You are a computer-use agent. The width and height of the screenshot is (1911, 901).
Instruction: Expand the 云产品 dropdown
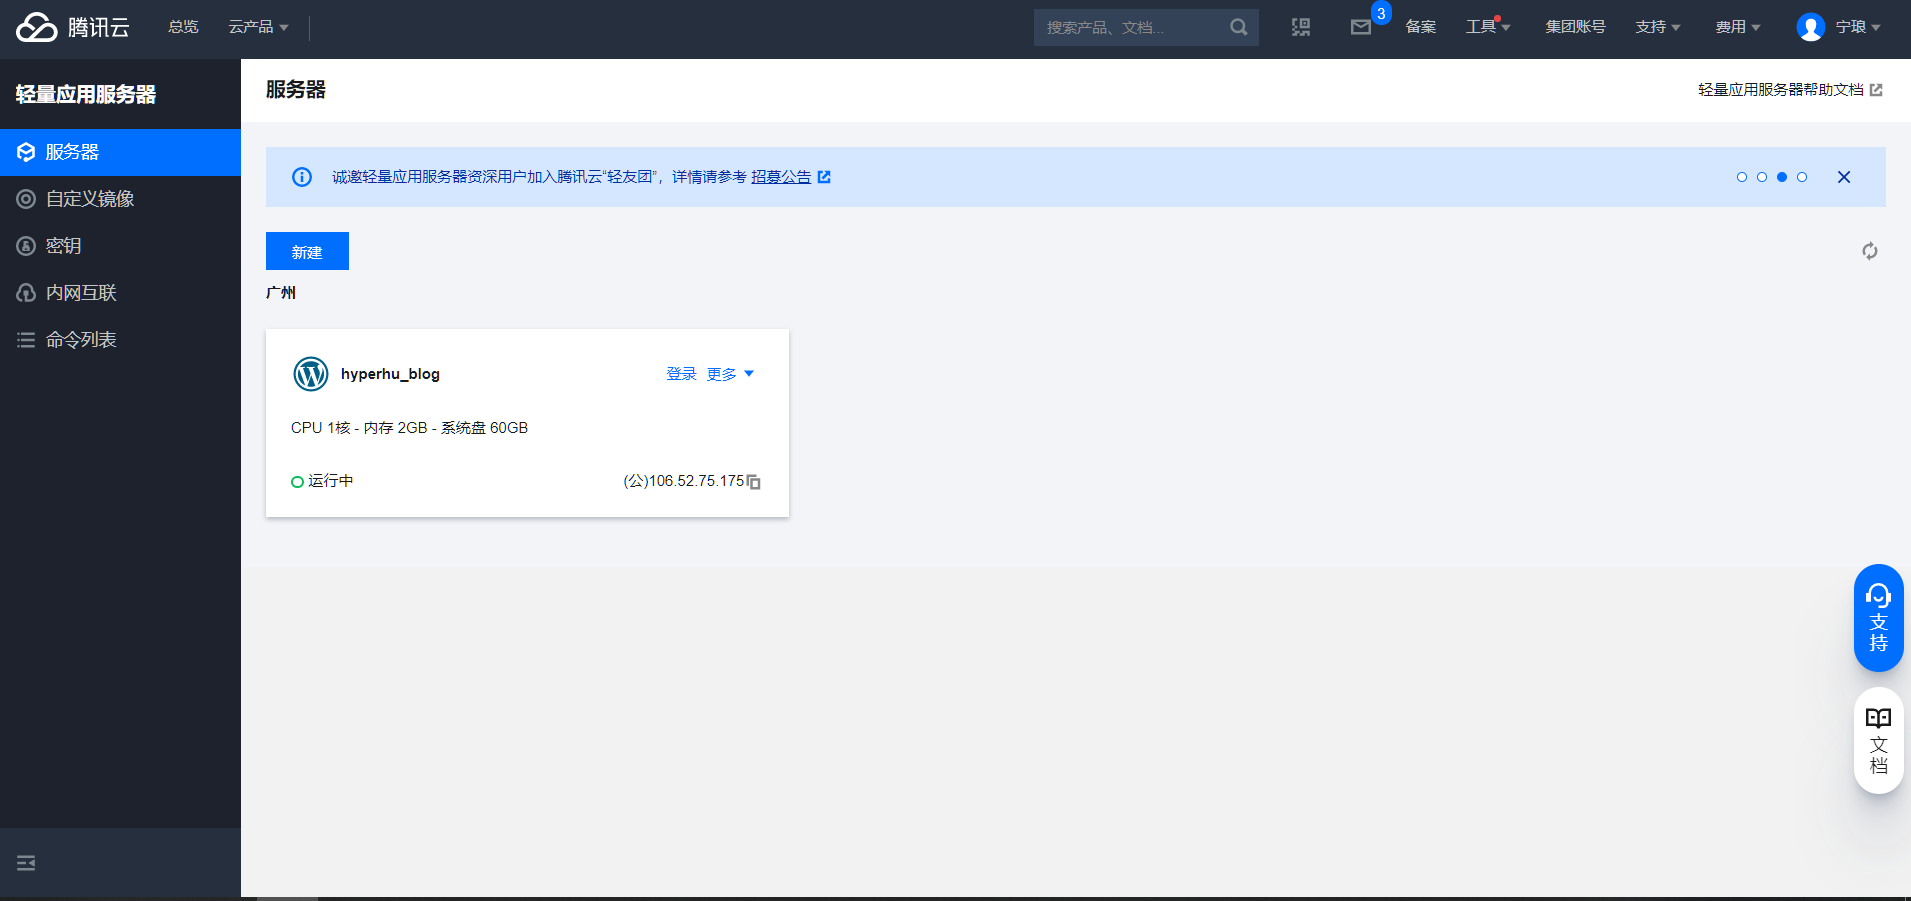coord(259,27)
